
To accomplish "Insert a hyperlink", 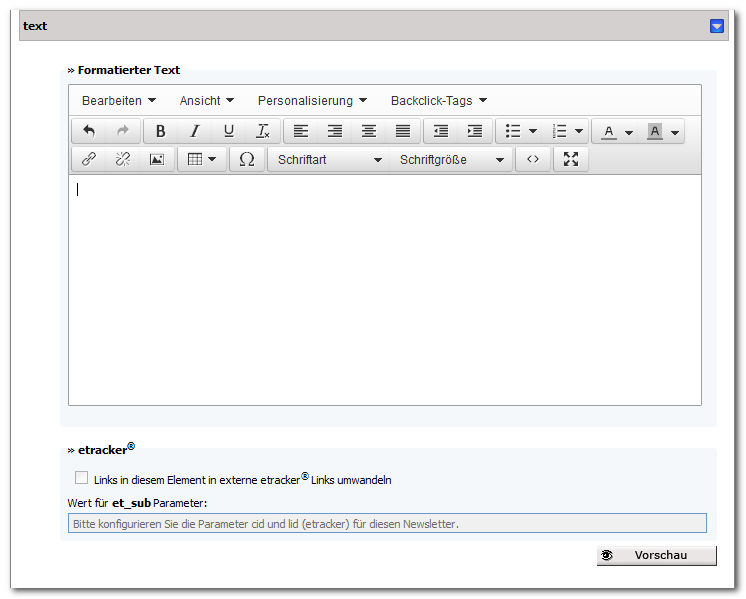I will point(89,159).
